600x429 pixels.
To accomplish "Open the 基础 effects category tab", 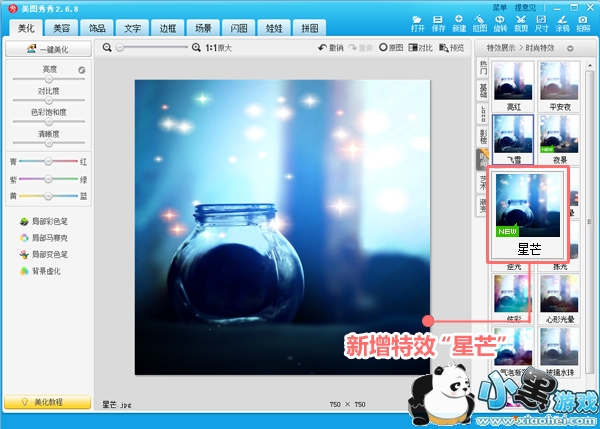I will tap(483, 90).
